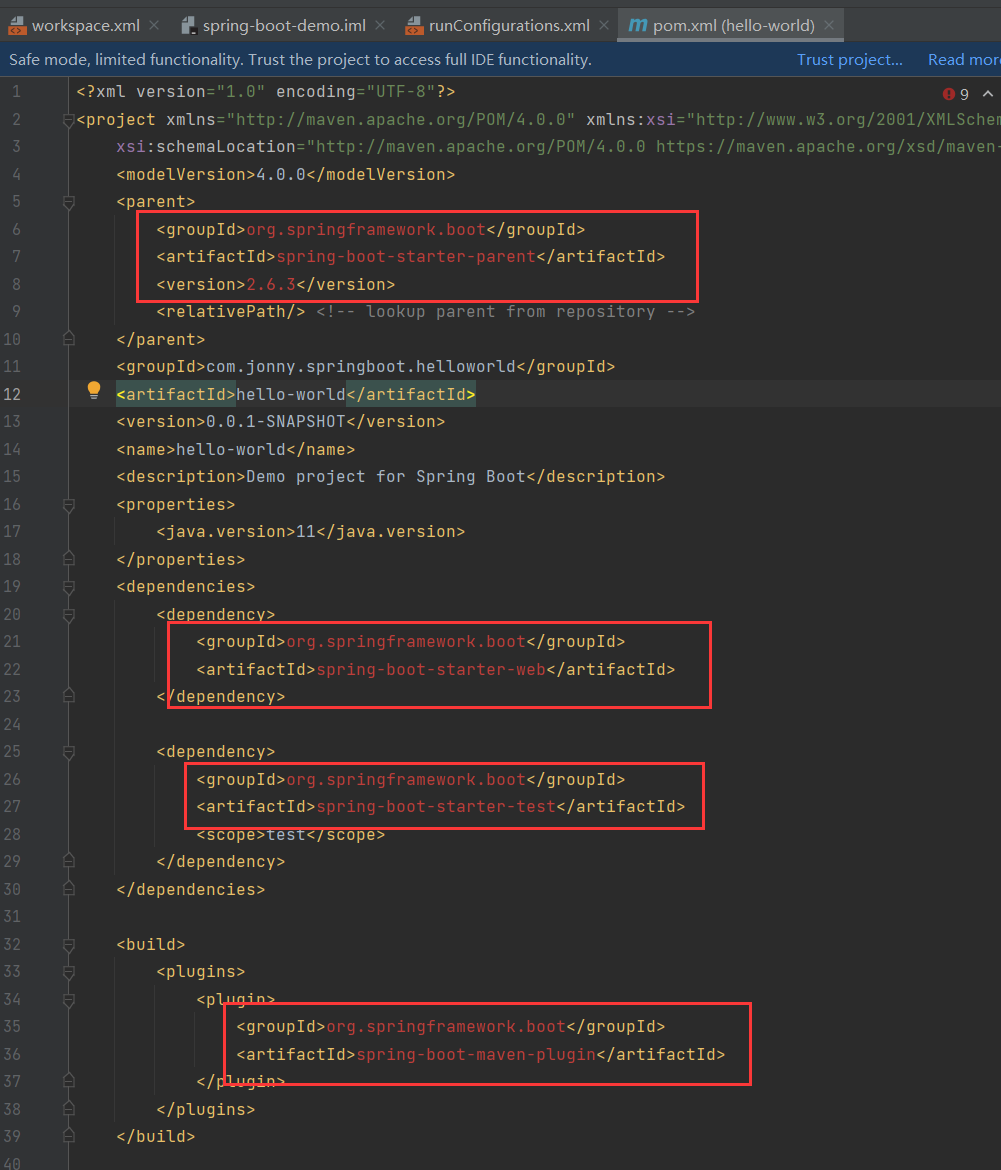Collapse the dependencies block on line 19
This screenshot has height=1170, width=1001.
[69, 587]
